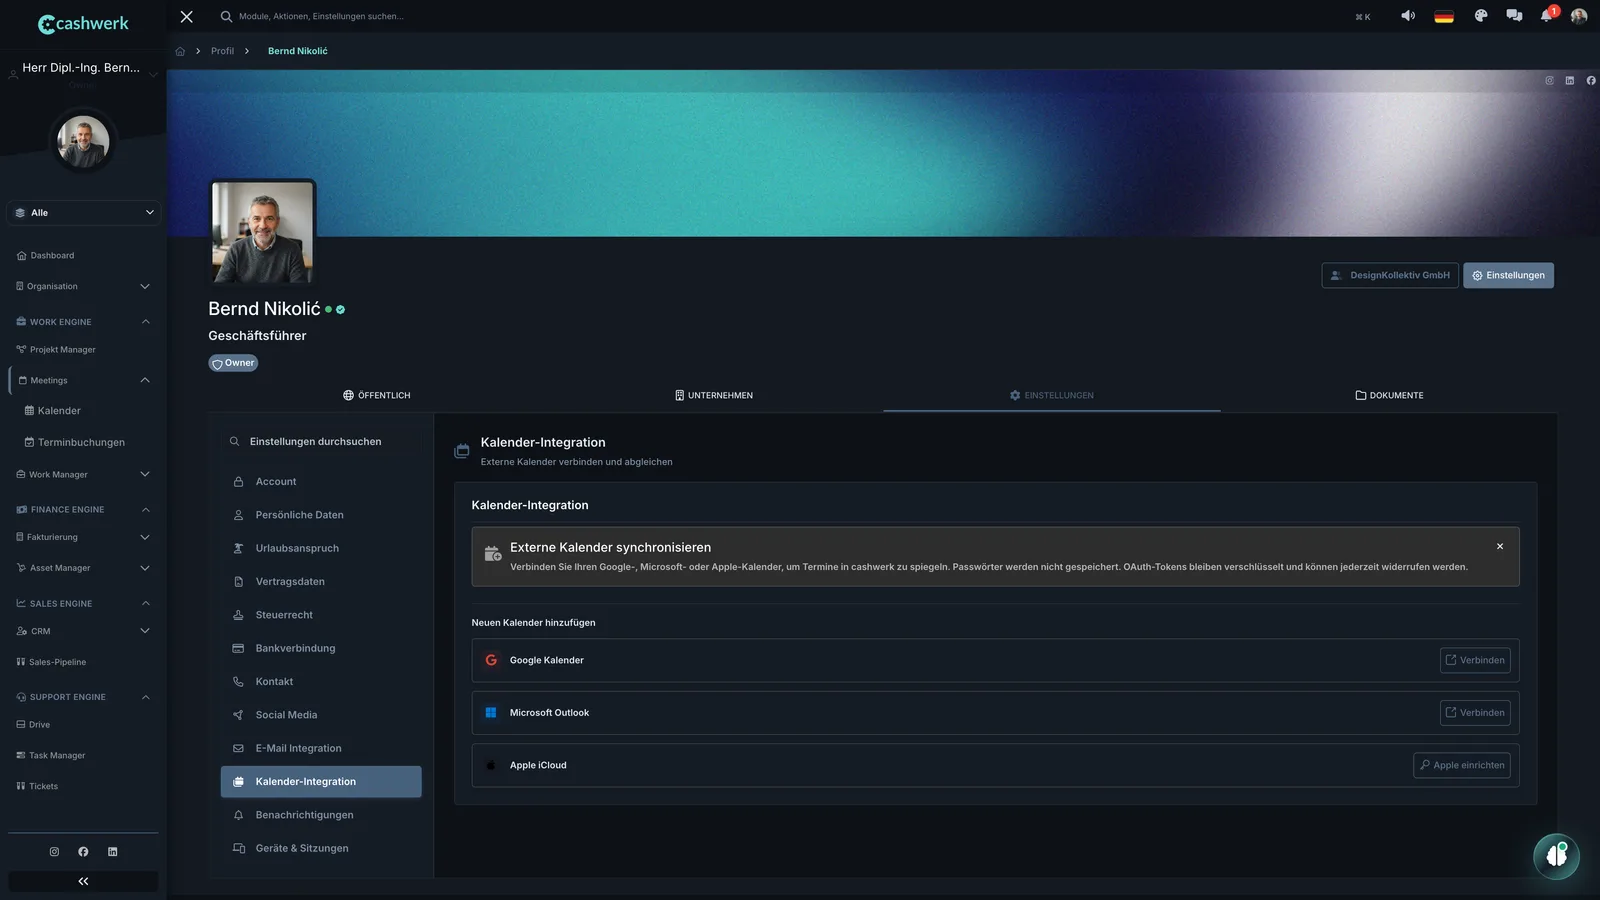Viewport: 1600px width, 900px height.
Task: Click the DesignKollektiv GmbH button
Action: (x=1390, y=275)
